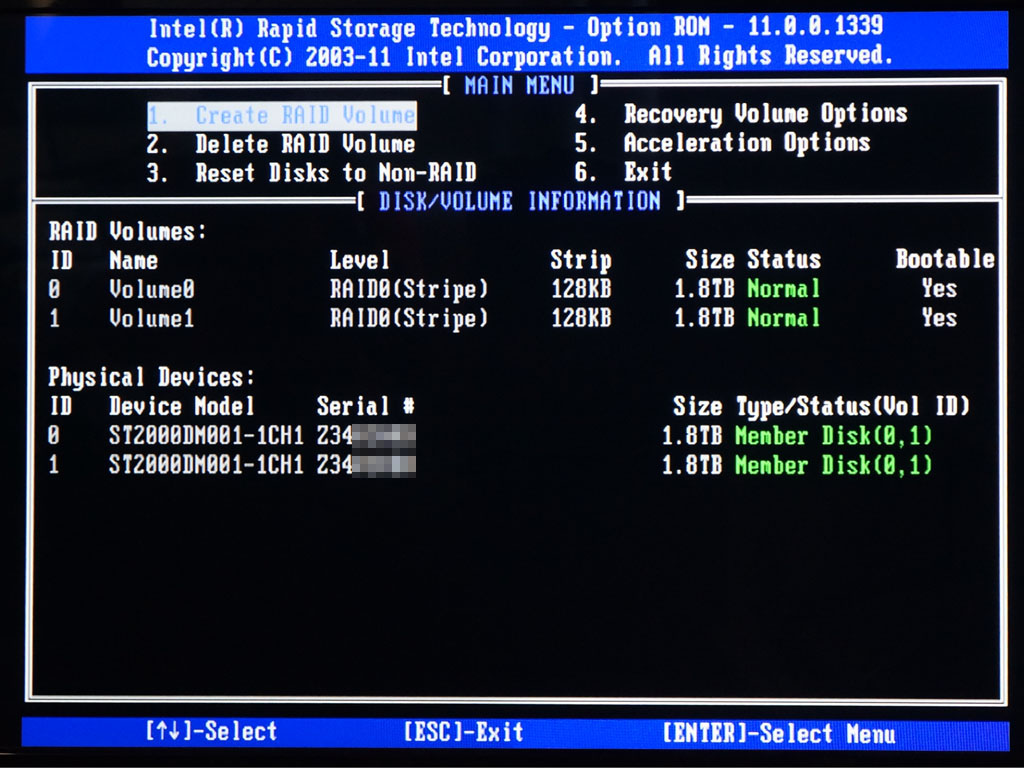Click Normal status of Volume0

(x=784, y=289)
